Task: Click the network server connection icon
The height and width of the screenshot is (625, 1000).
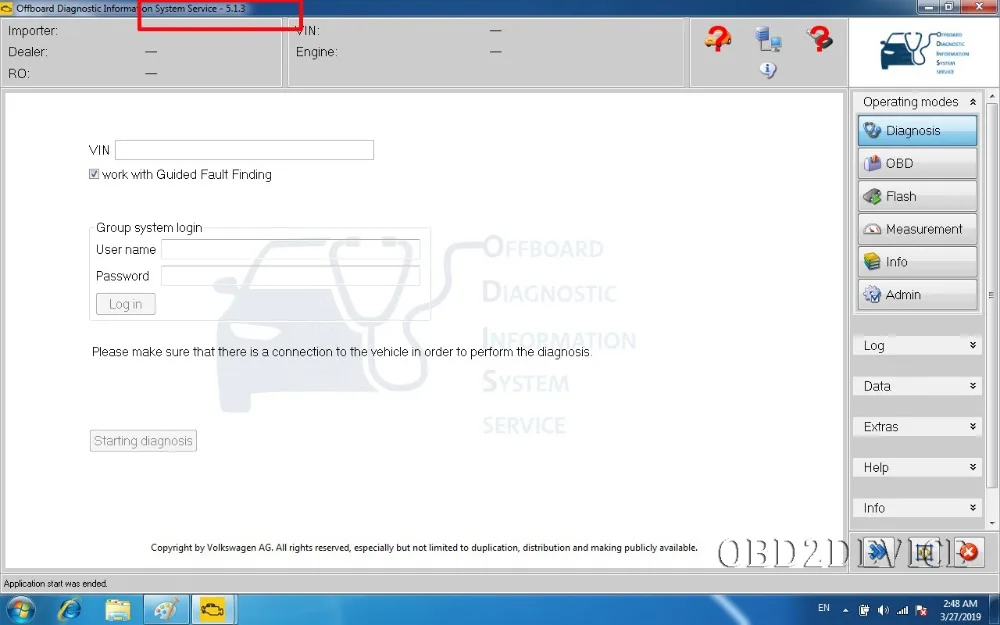Action: [768, 39]
